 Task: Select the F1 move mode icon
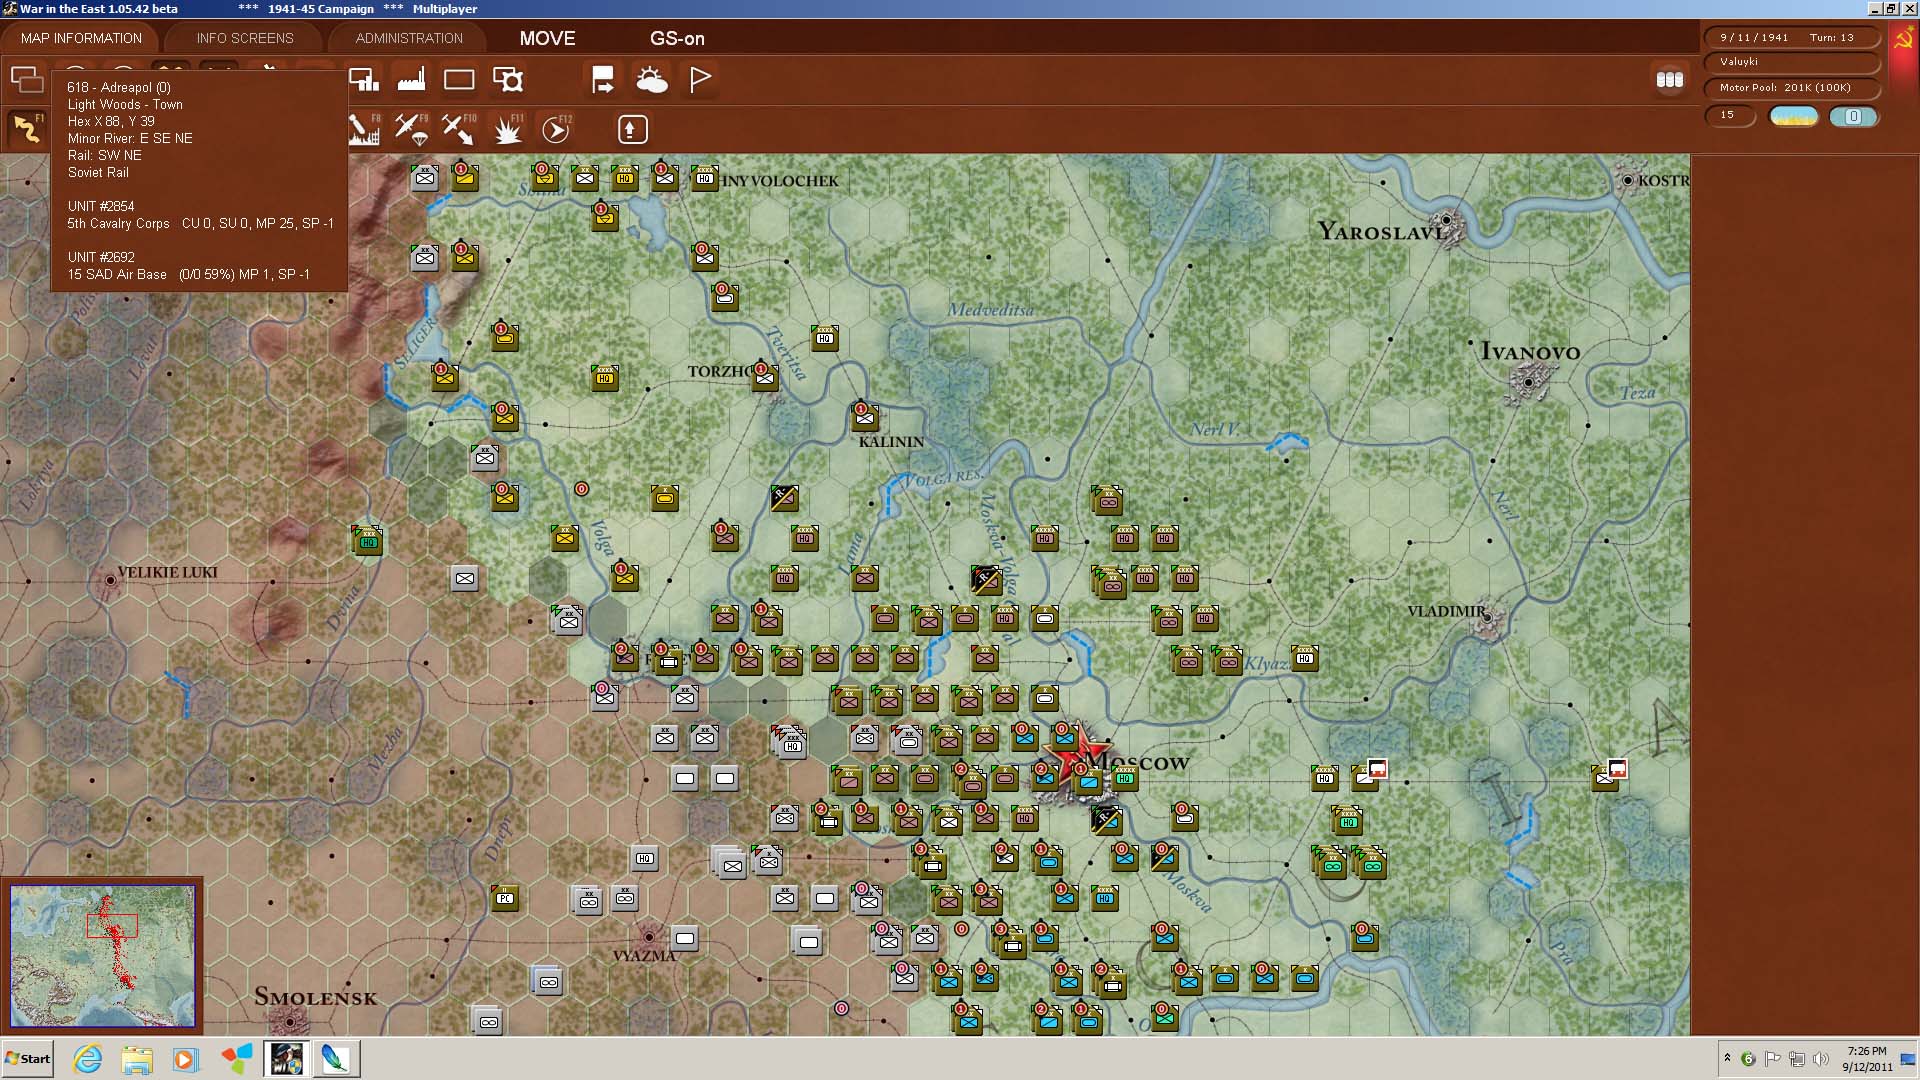(27, 129)
